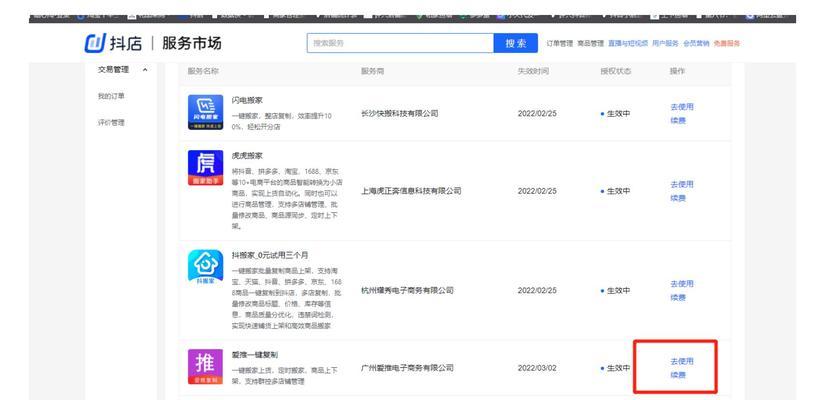Collapse the 交易管理 sidebar section

point(145,70)
